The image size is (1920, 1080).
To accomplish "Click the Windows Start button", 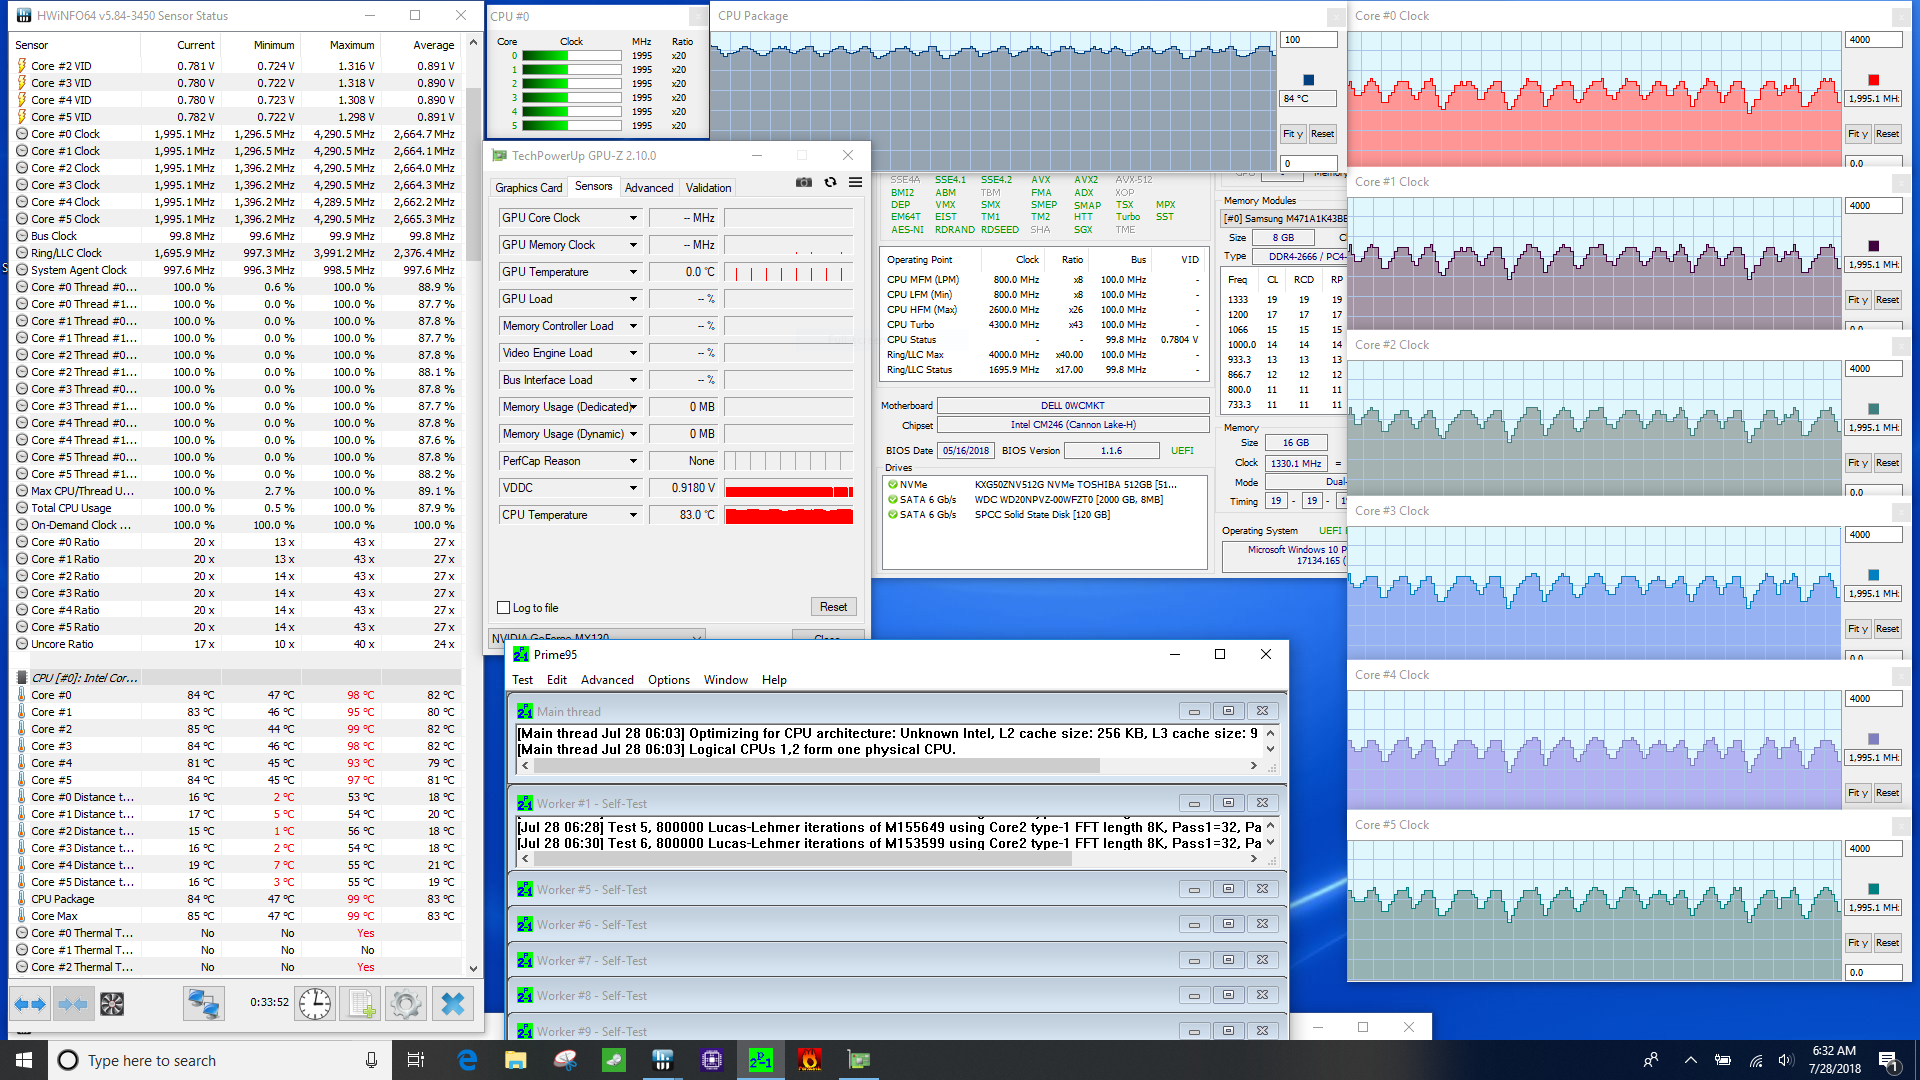I will [24, 1060].
